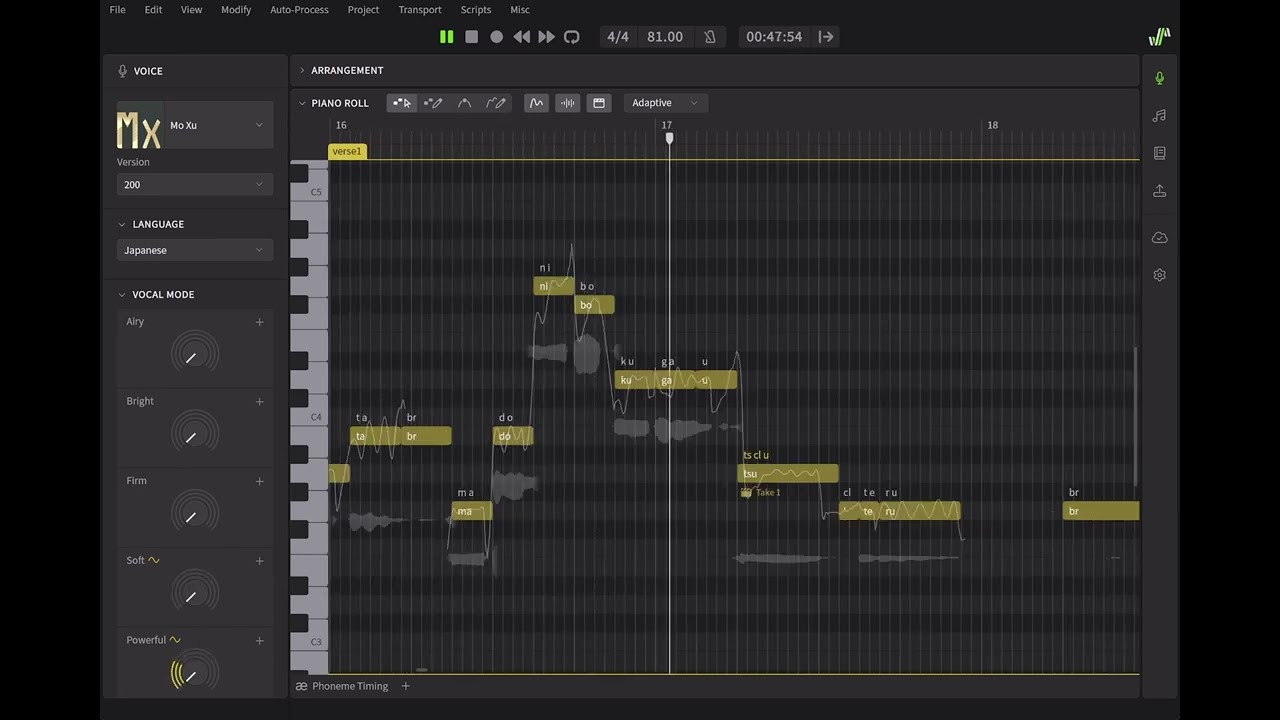
Task: Open the Mo Xu voice selector dropdown
Action: click(195, 125)
